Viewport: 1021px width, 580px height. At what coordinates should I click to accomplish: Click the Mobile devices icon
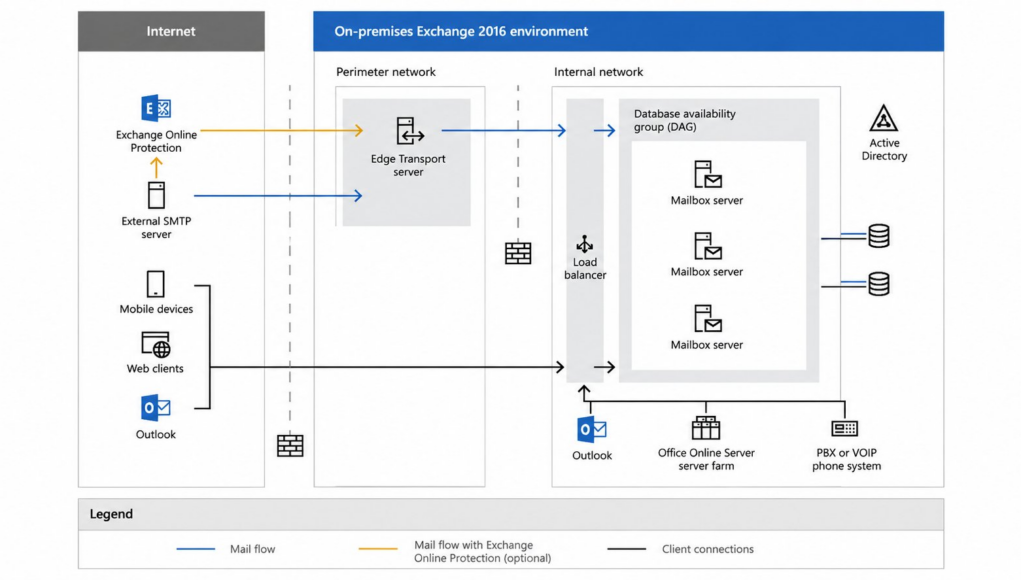156,284
